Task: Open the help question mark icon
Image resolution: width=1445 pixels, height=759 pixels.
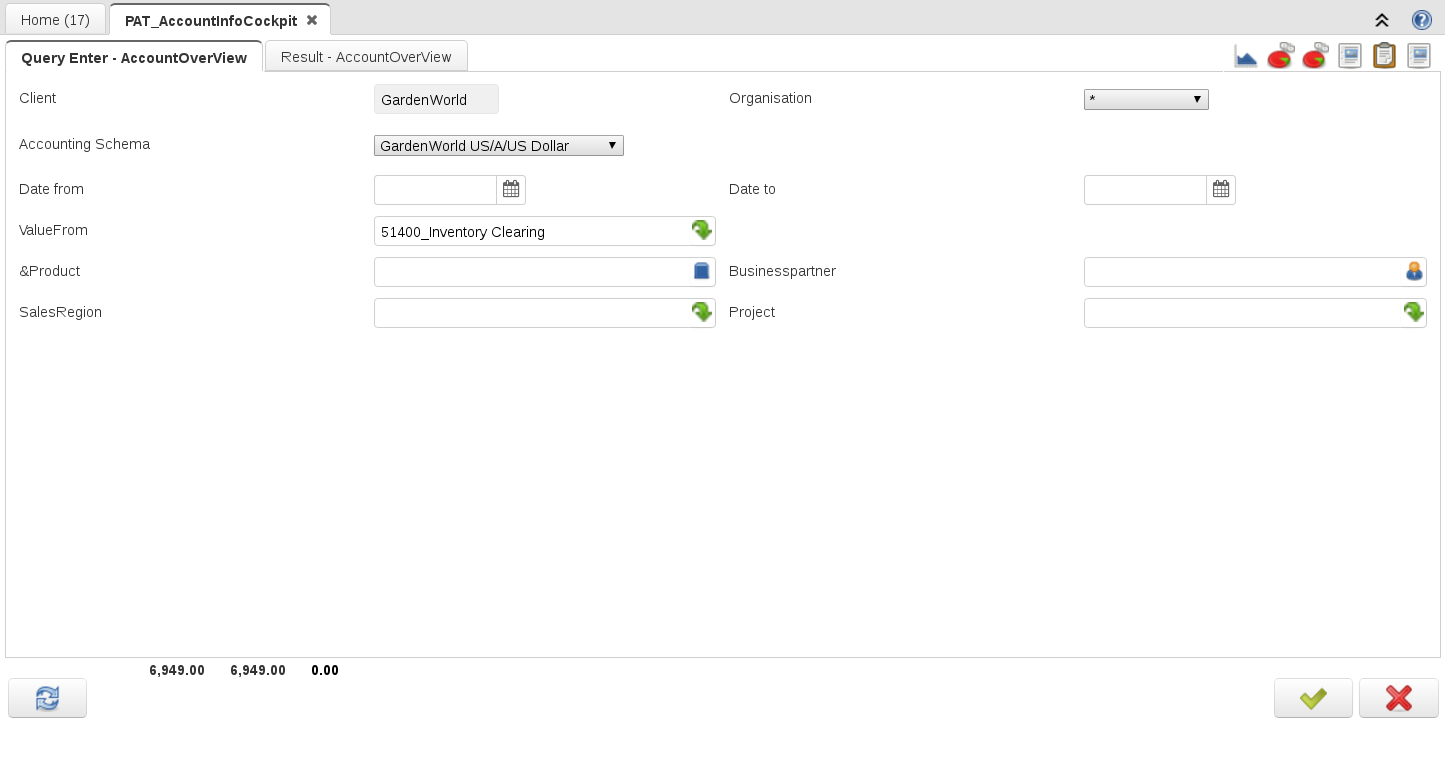Action: 1421,20
